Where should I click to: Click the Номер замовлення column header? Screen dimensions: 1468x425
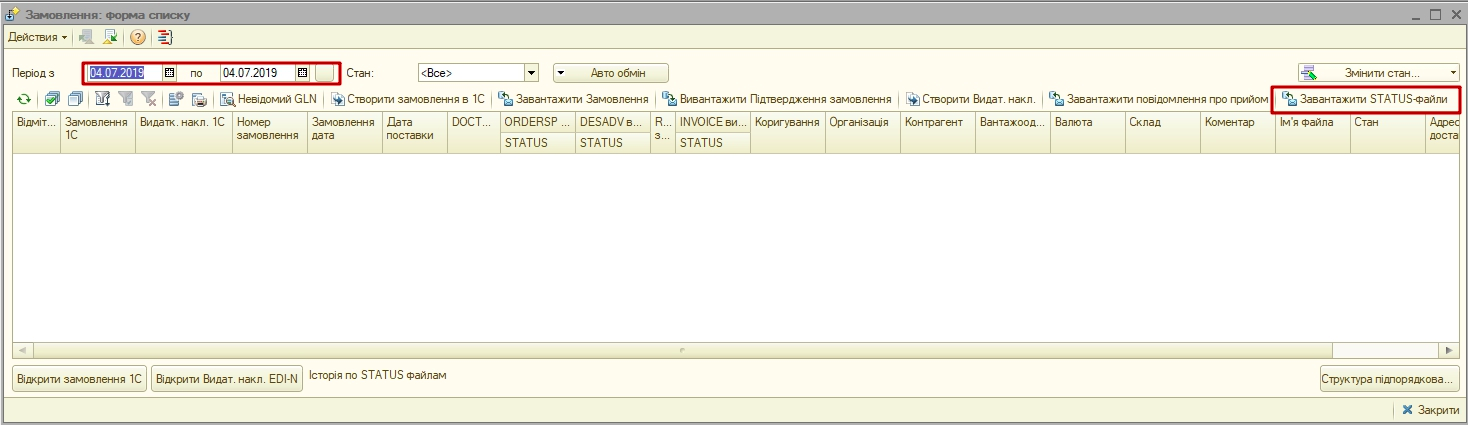click(x=270, y=132)
